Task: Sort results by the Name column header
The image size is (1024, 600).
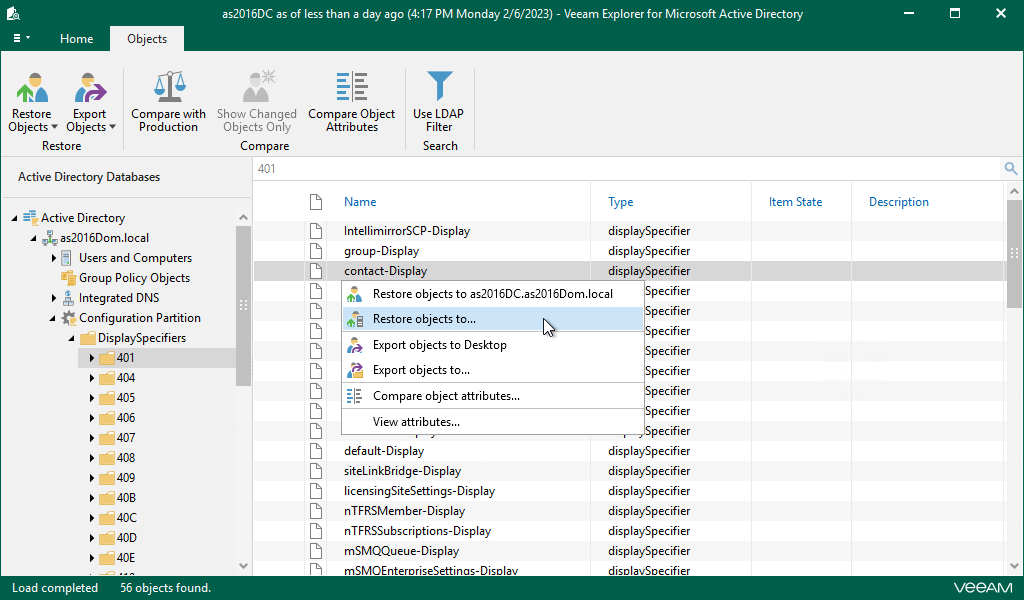Action: (x=360, y=201)
